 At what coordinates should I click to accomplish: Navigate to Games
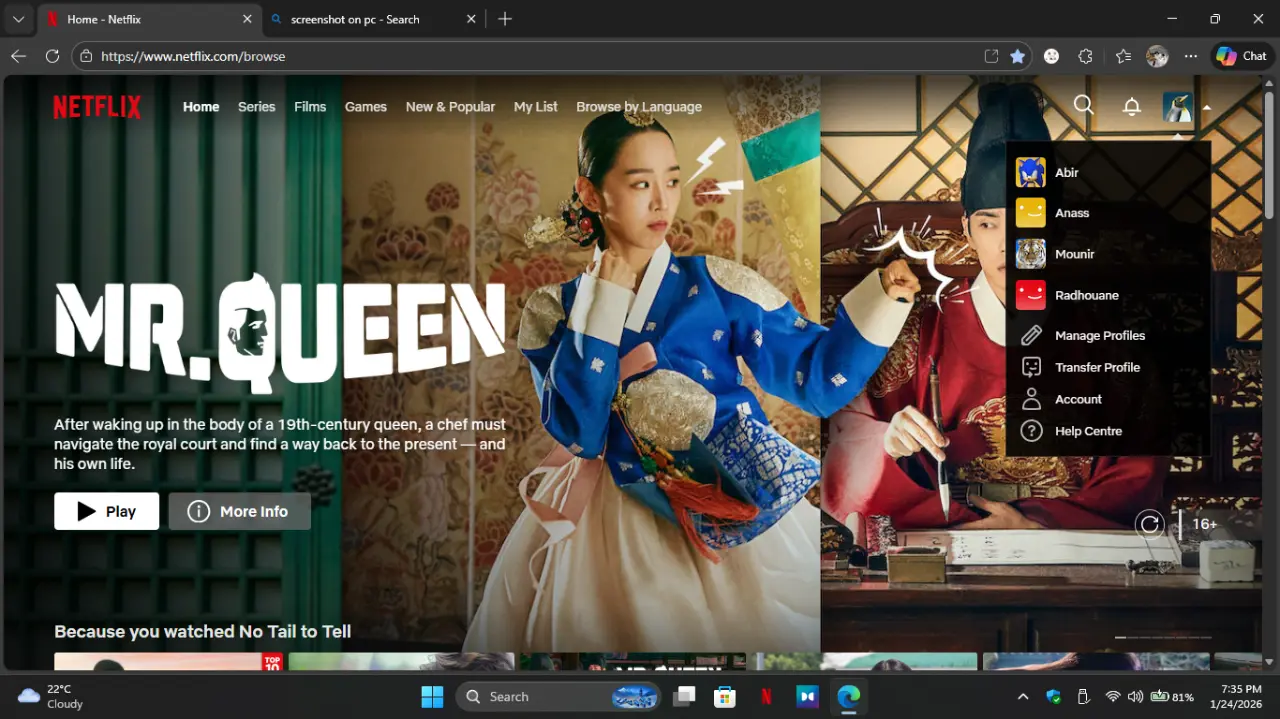coord(366,107)
